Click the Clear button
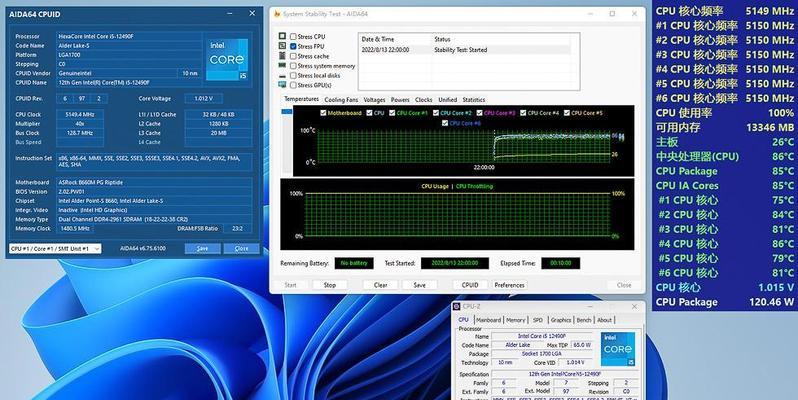 coord(381,285)
